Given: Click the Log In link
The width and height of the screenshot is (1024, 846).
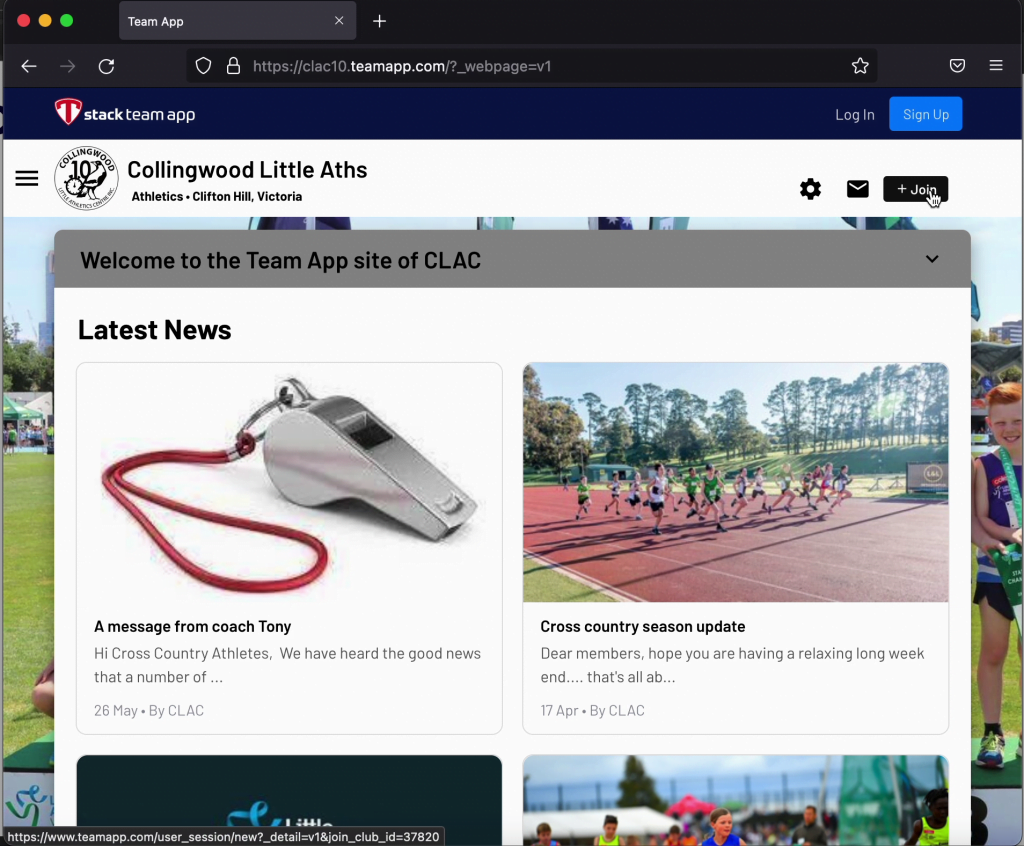Looking at the screenshot, I should point(854,114).
